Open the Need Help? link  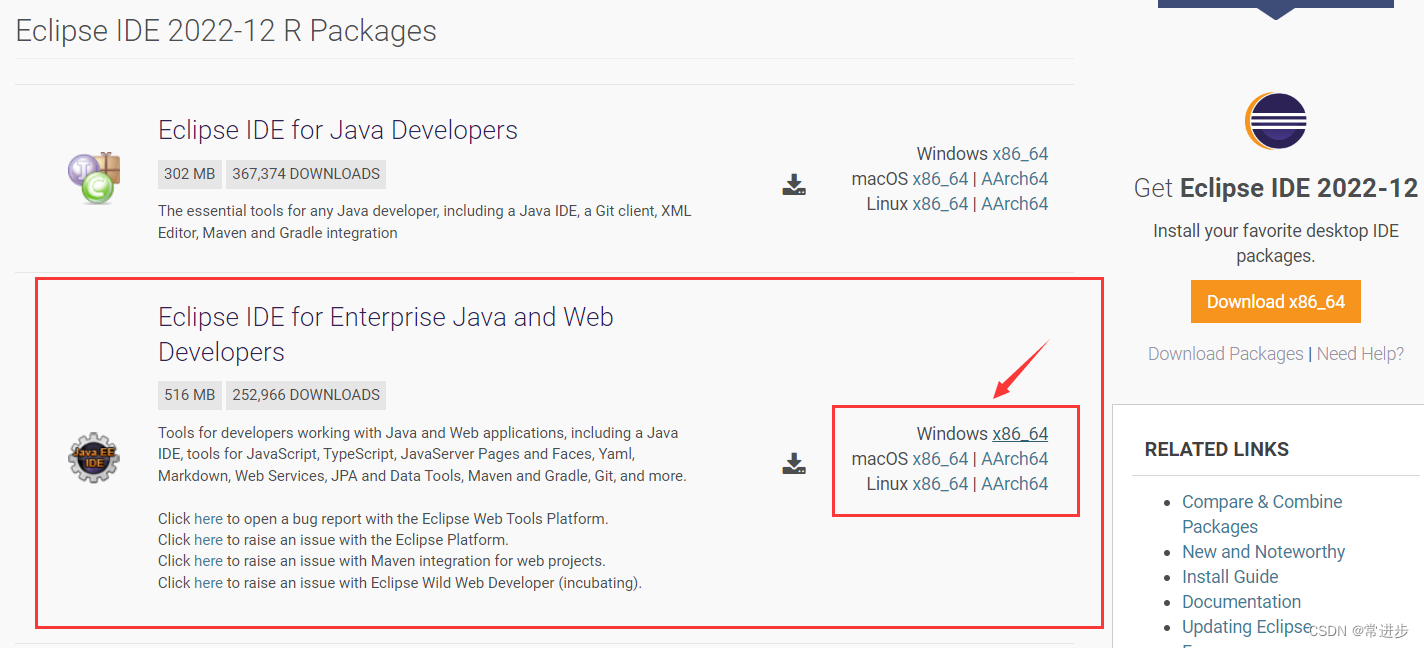[1360, 354]
